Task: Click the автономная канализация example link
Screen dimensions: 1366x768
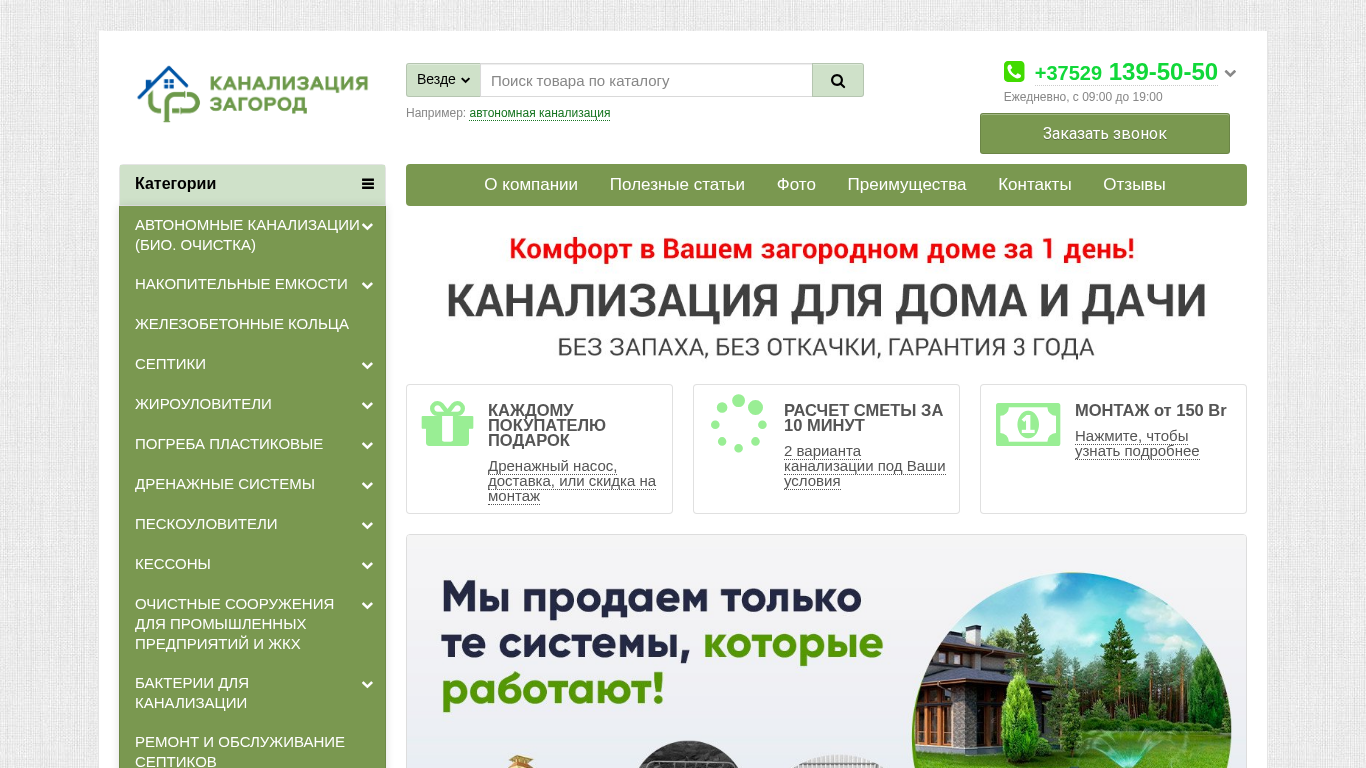Action: pos(540,113)
